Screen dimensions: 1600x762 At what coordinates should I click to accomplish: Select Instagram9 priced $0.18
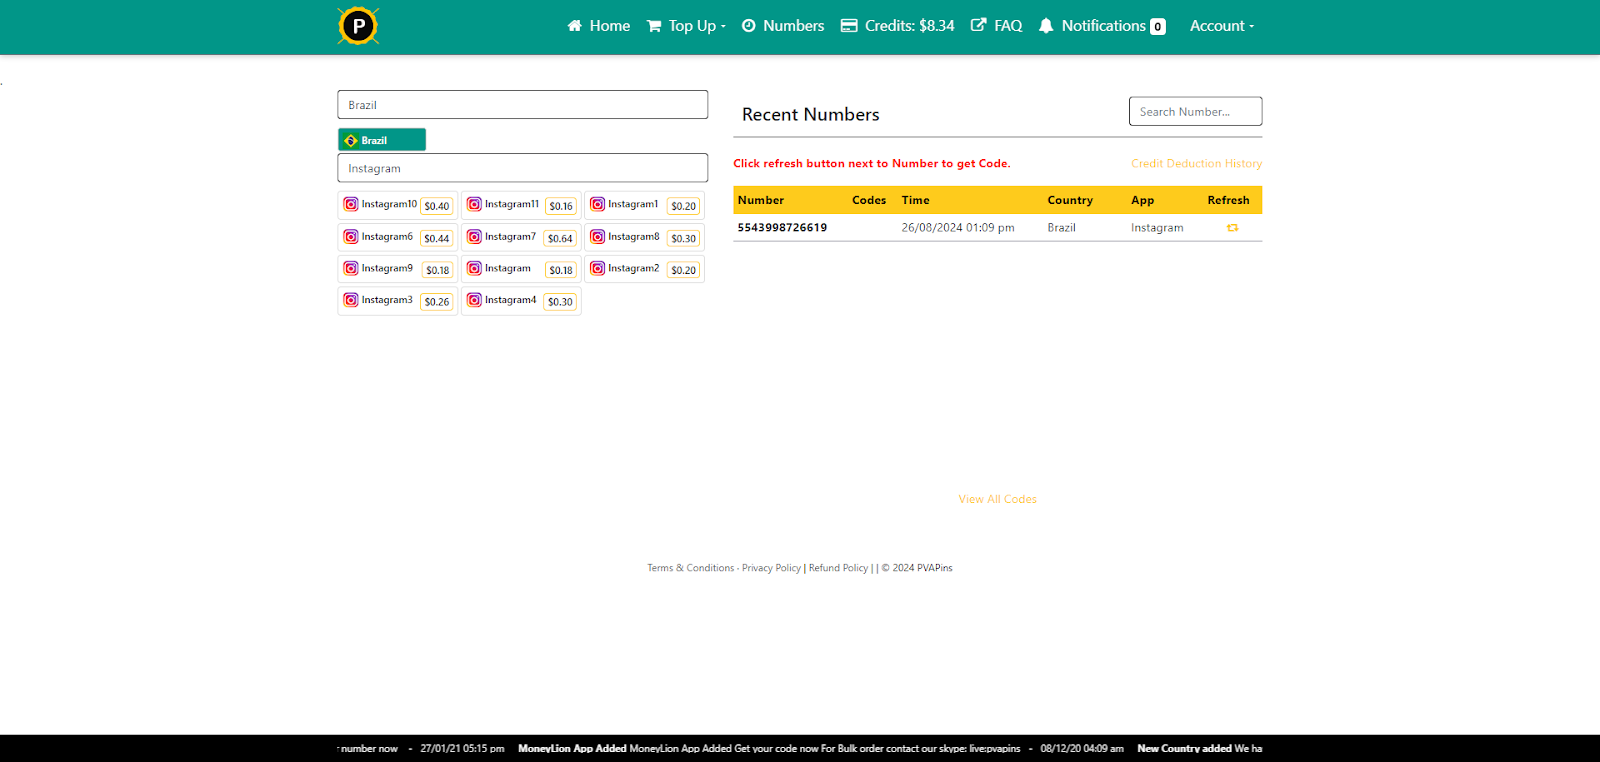[398, 269]
